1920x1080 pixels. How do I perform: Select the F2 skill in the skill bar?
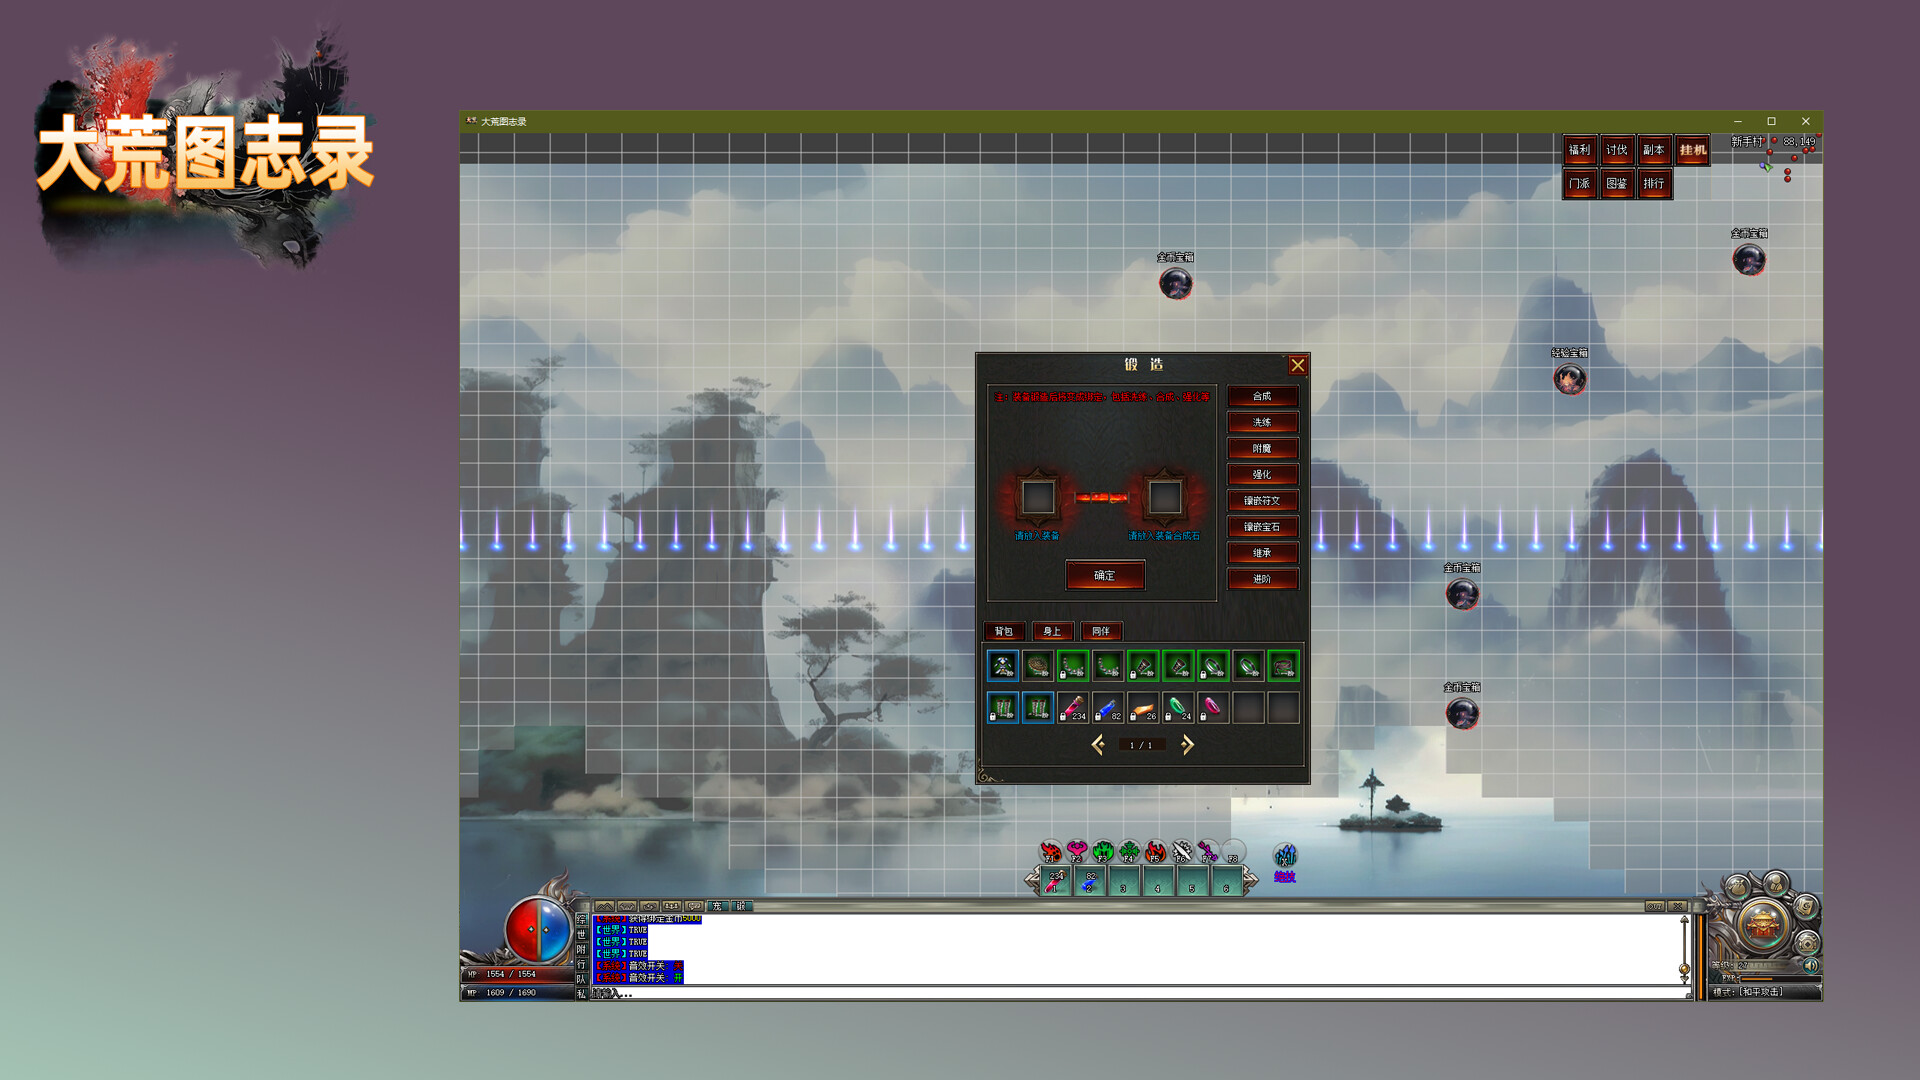coord(1077,851)
